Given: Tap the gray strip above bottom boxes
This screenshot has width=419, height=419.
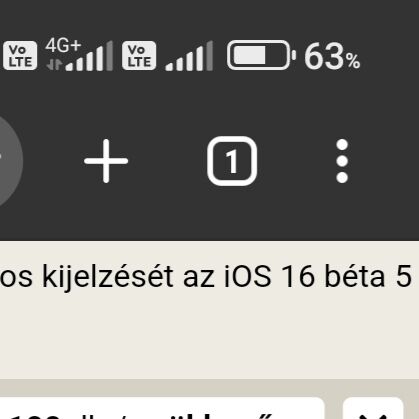Looking at the screenshot, I should (209, 388).
